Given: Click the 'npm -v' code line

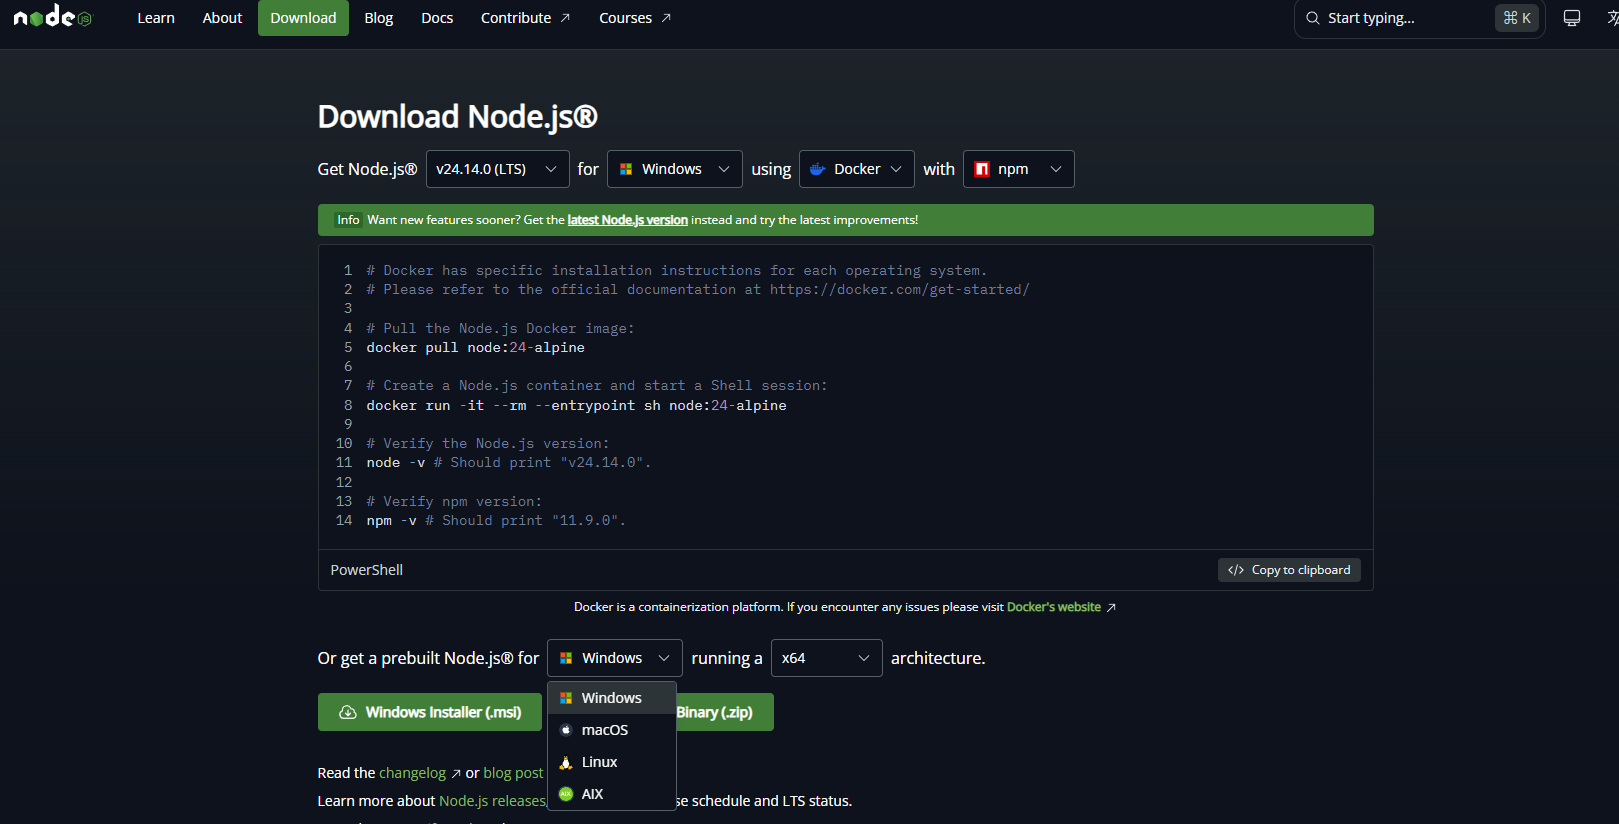Looking at the screenshot, I should pos(496,521).
